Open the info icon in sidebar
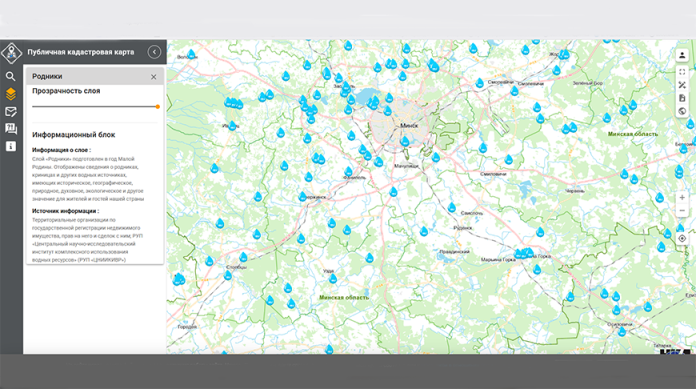Image resolution: width=696 pixels, height=389 pixels. pyautogui.click(x=11, y=146)
